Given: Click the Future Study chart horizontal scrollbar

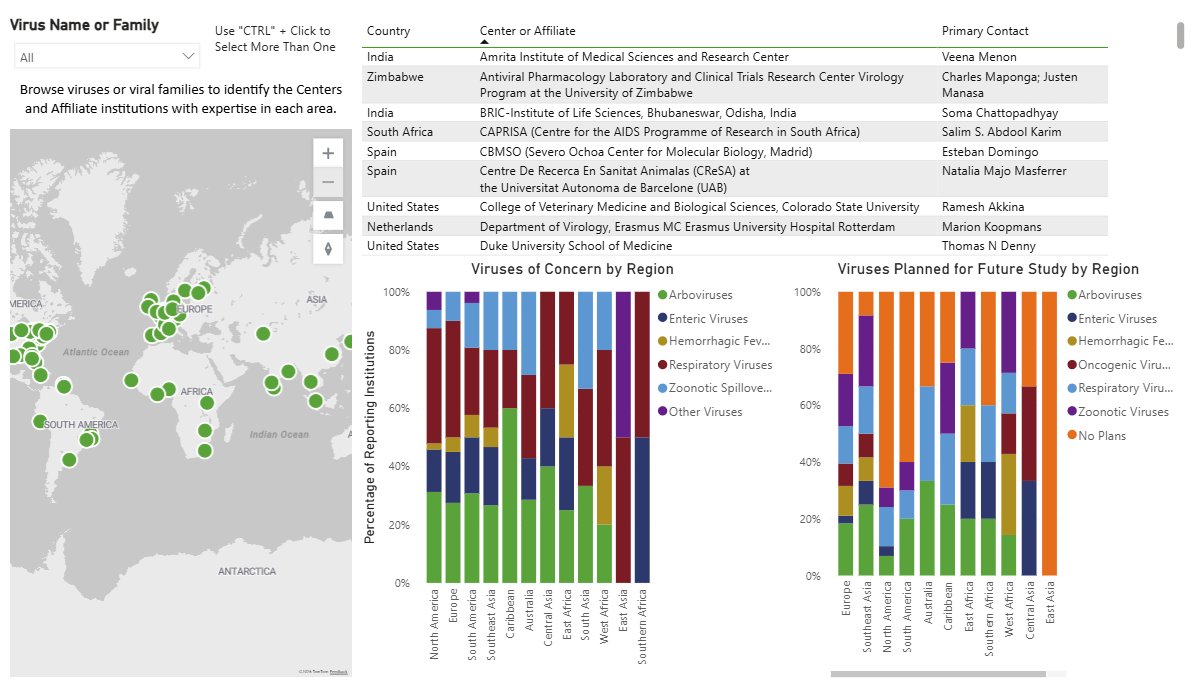Looking at the screenshot, I should point(938,674).
